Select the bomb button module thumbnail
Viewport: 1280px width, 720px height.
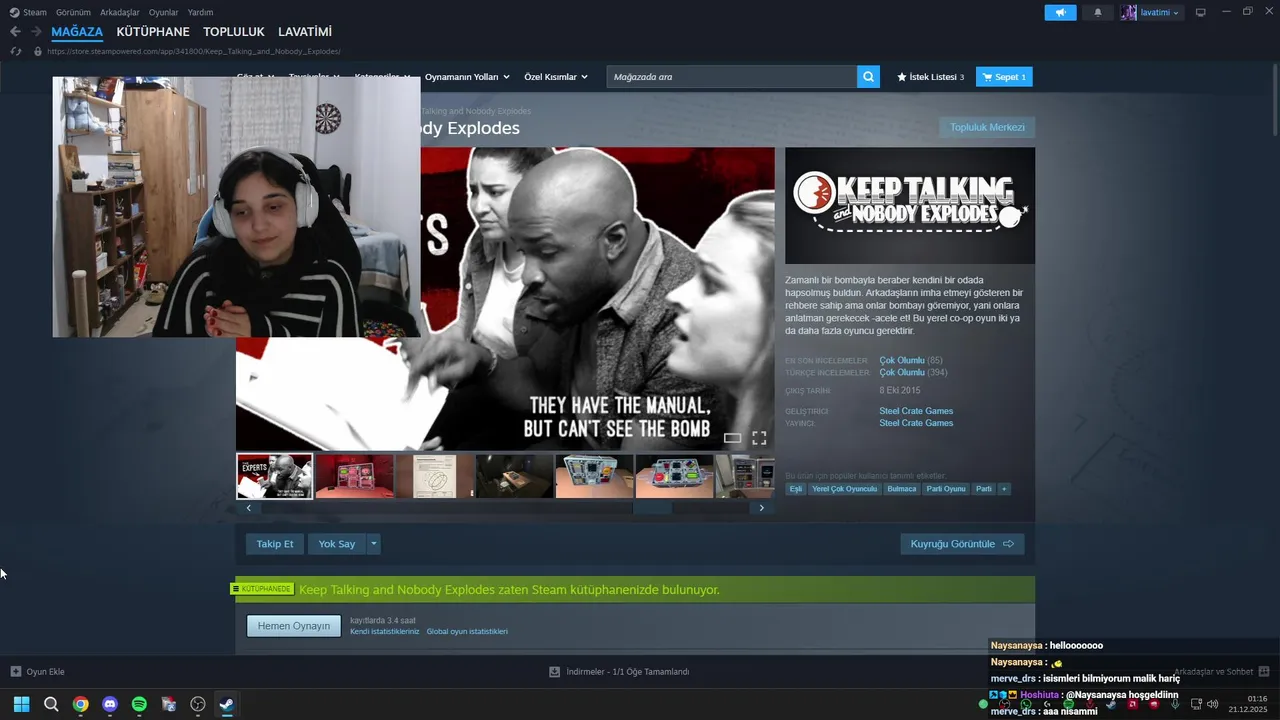[x=674, y=476]
